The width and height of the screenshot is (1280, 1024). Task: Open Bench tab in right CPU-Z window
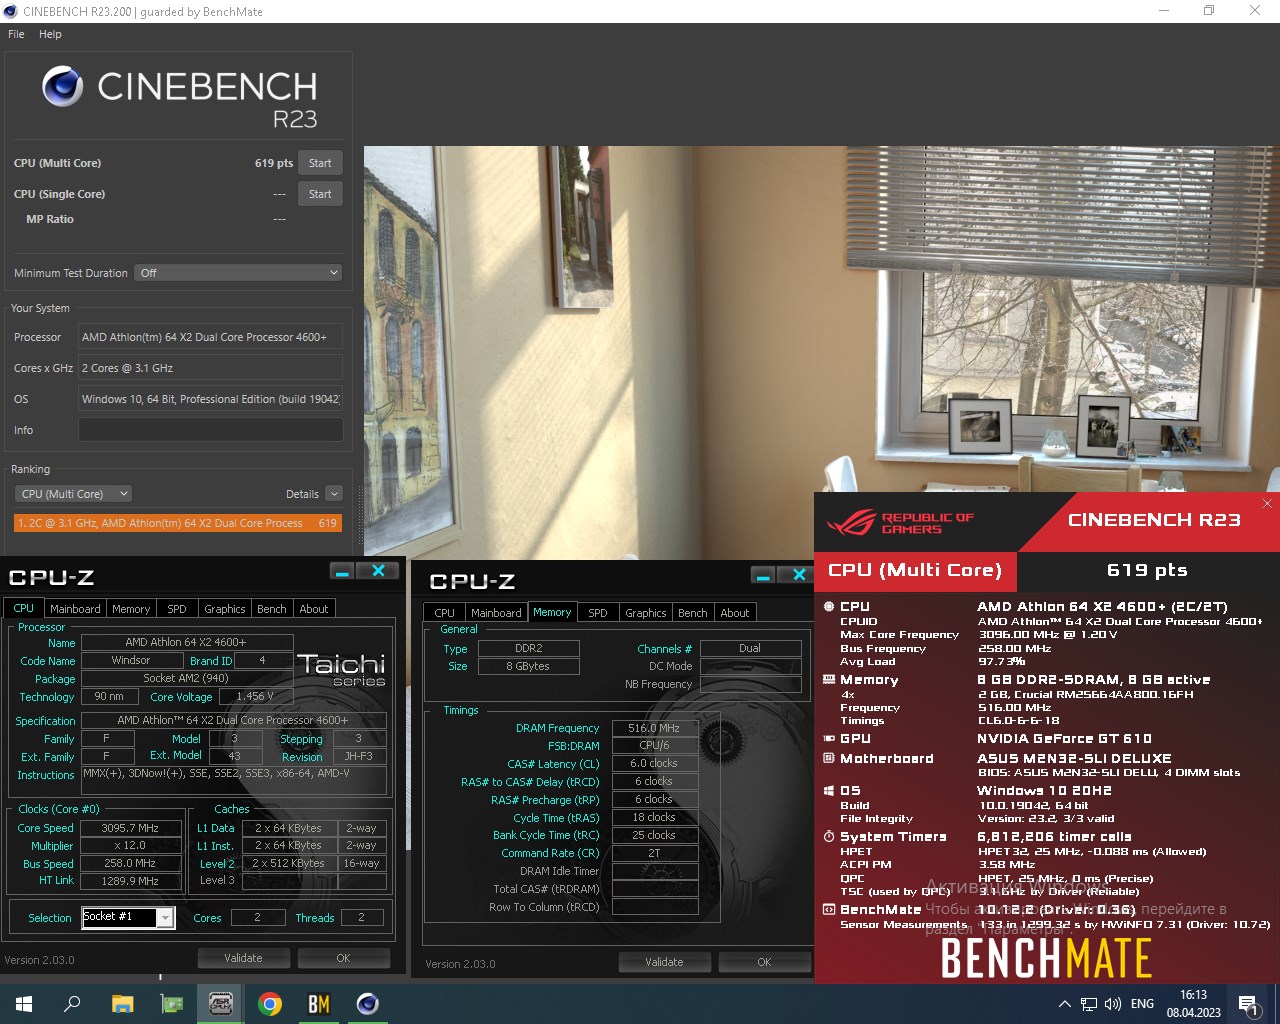click(x=693, y=613)
